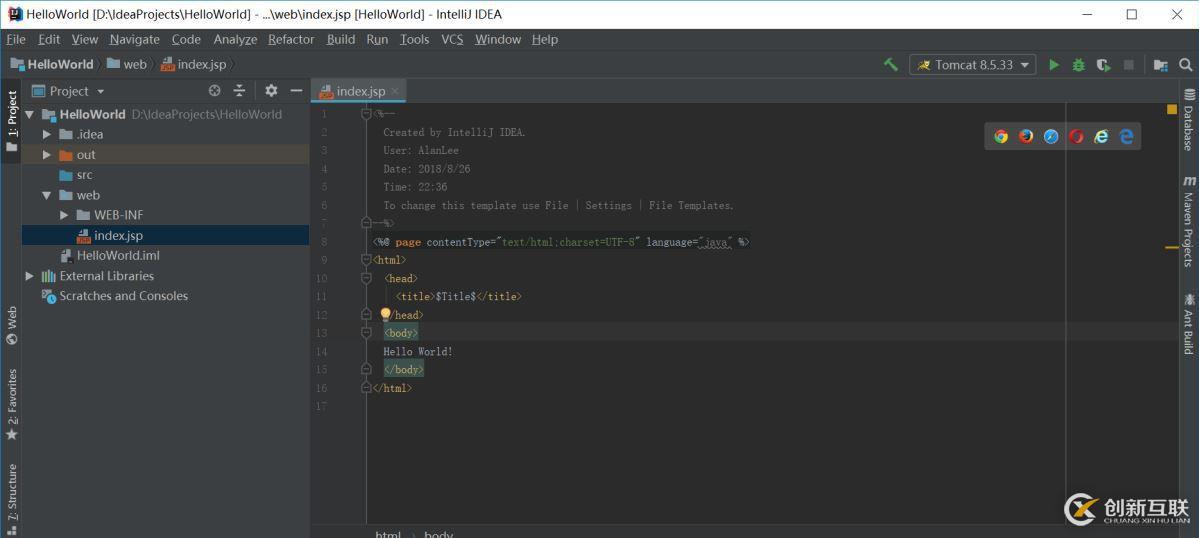This screenshot has width=1199, height=538.
Task: Collapse the web folder arrow
Action: click(x=47, y=196)
